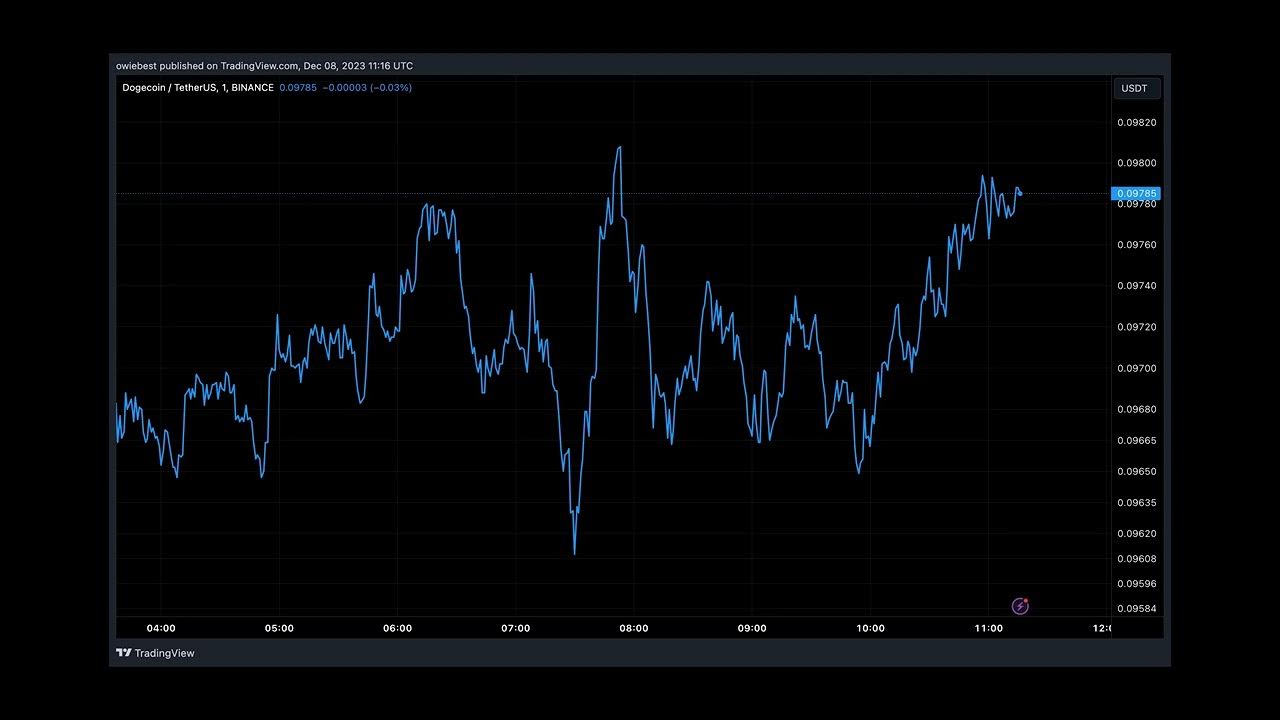Click the 04:00 time axis label
1280x720 pixels.
[x=161, y=628]
